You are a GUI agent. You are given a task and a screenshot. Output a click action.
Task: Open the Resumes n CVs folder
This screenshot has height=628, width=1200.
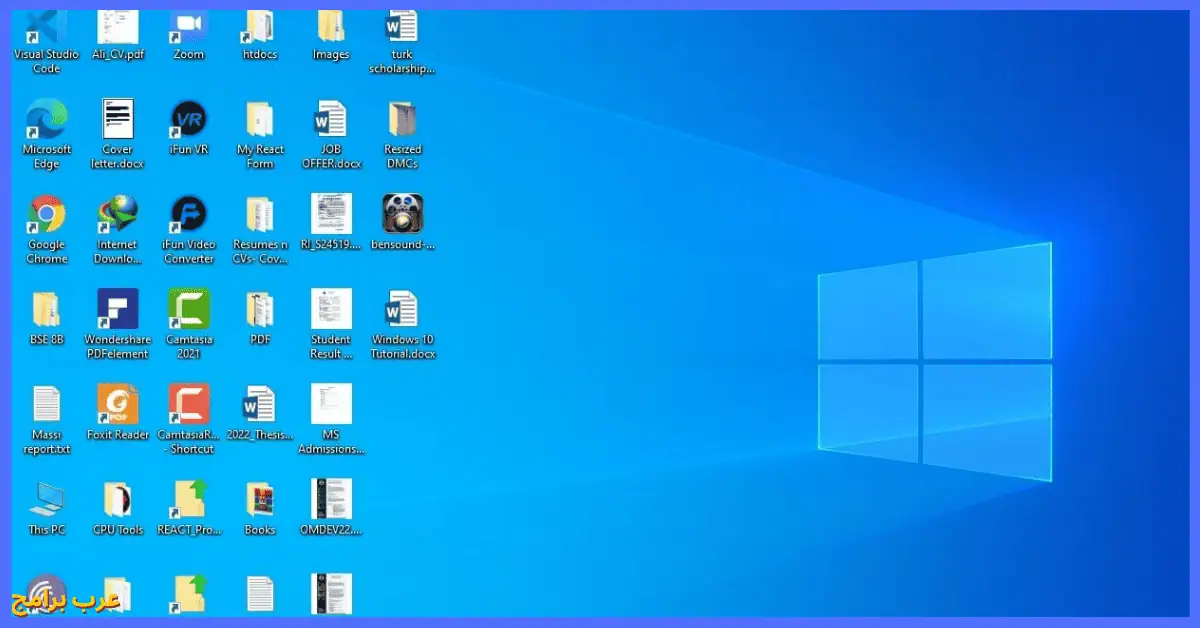pos(260,229)
